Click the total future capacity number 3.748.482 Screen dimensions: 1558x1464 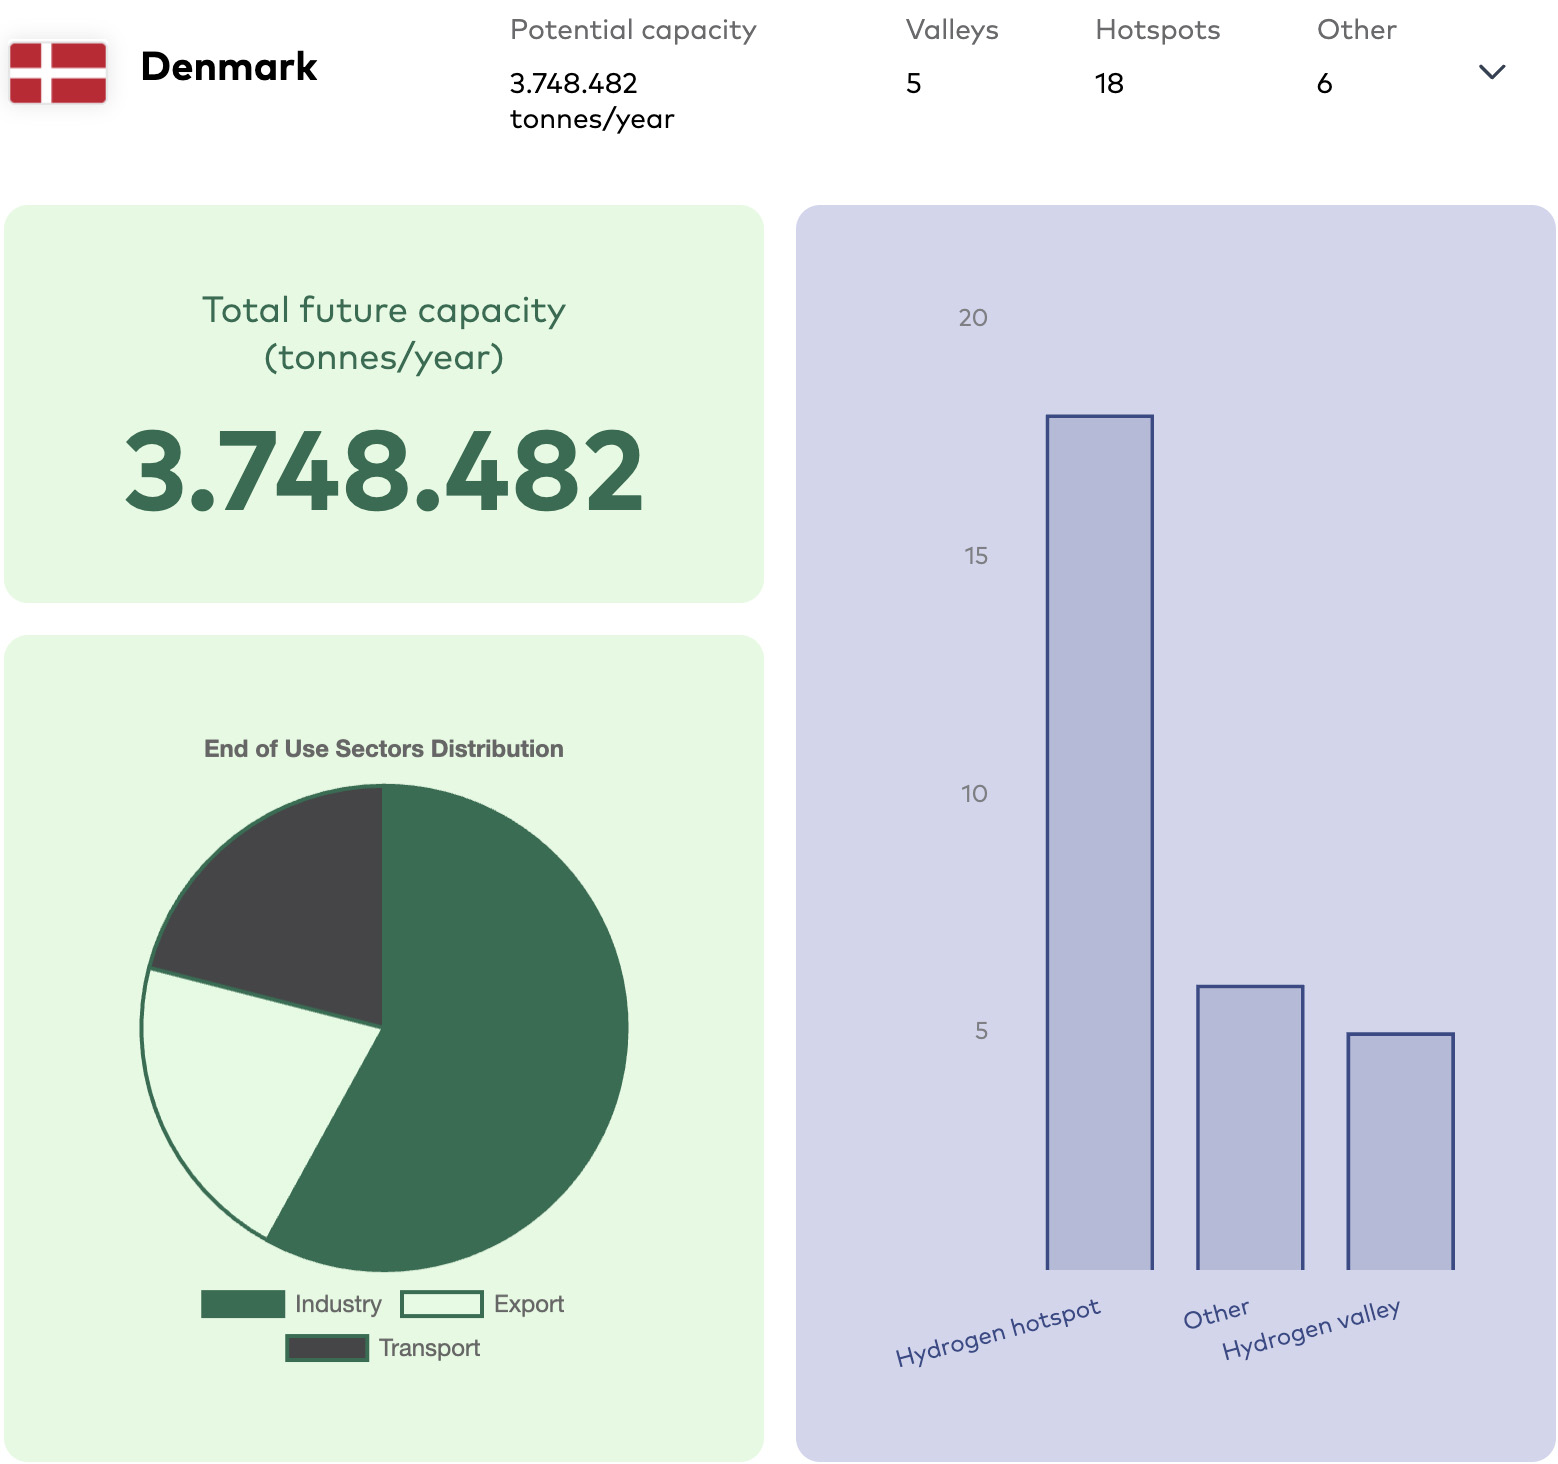[384, 470]
